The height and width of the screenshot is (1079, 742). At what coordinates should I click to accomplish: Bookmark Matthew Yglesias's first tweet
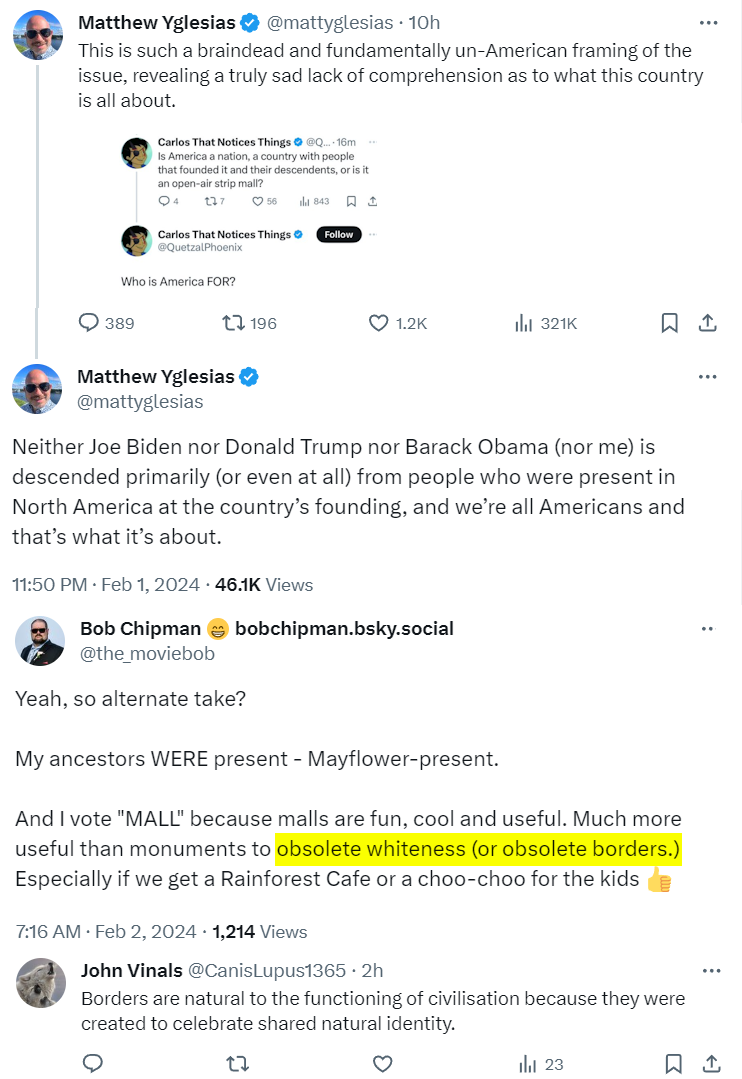pos(670,323)
